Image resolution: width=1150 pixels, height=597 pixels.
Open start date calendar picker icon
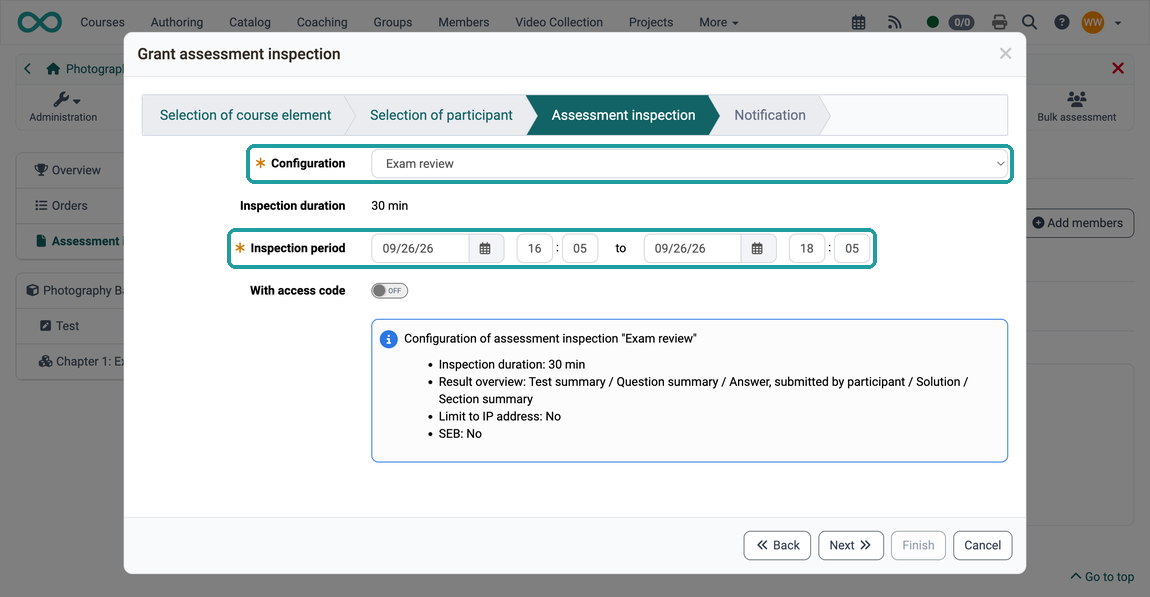(x=485, y=249)
